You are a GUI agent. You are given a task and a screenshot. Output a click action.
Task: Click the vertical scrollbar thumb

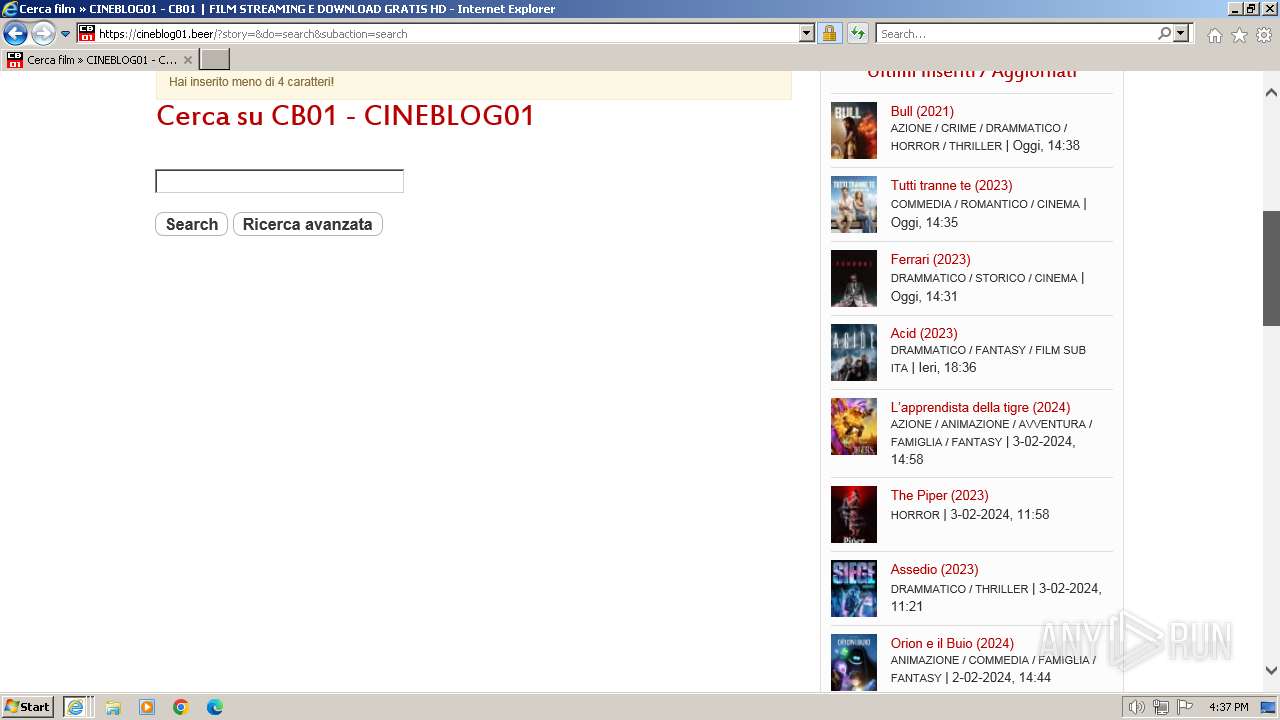[x=1271, y=268]
